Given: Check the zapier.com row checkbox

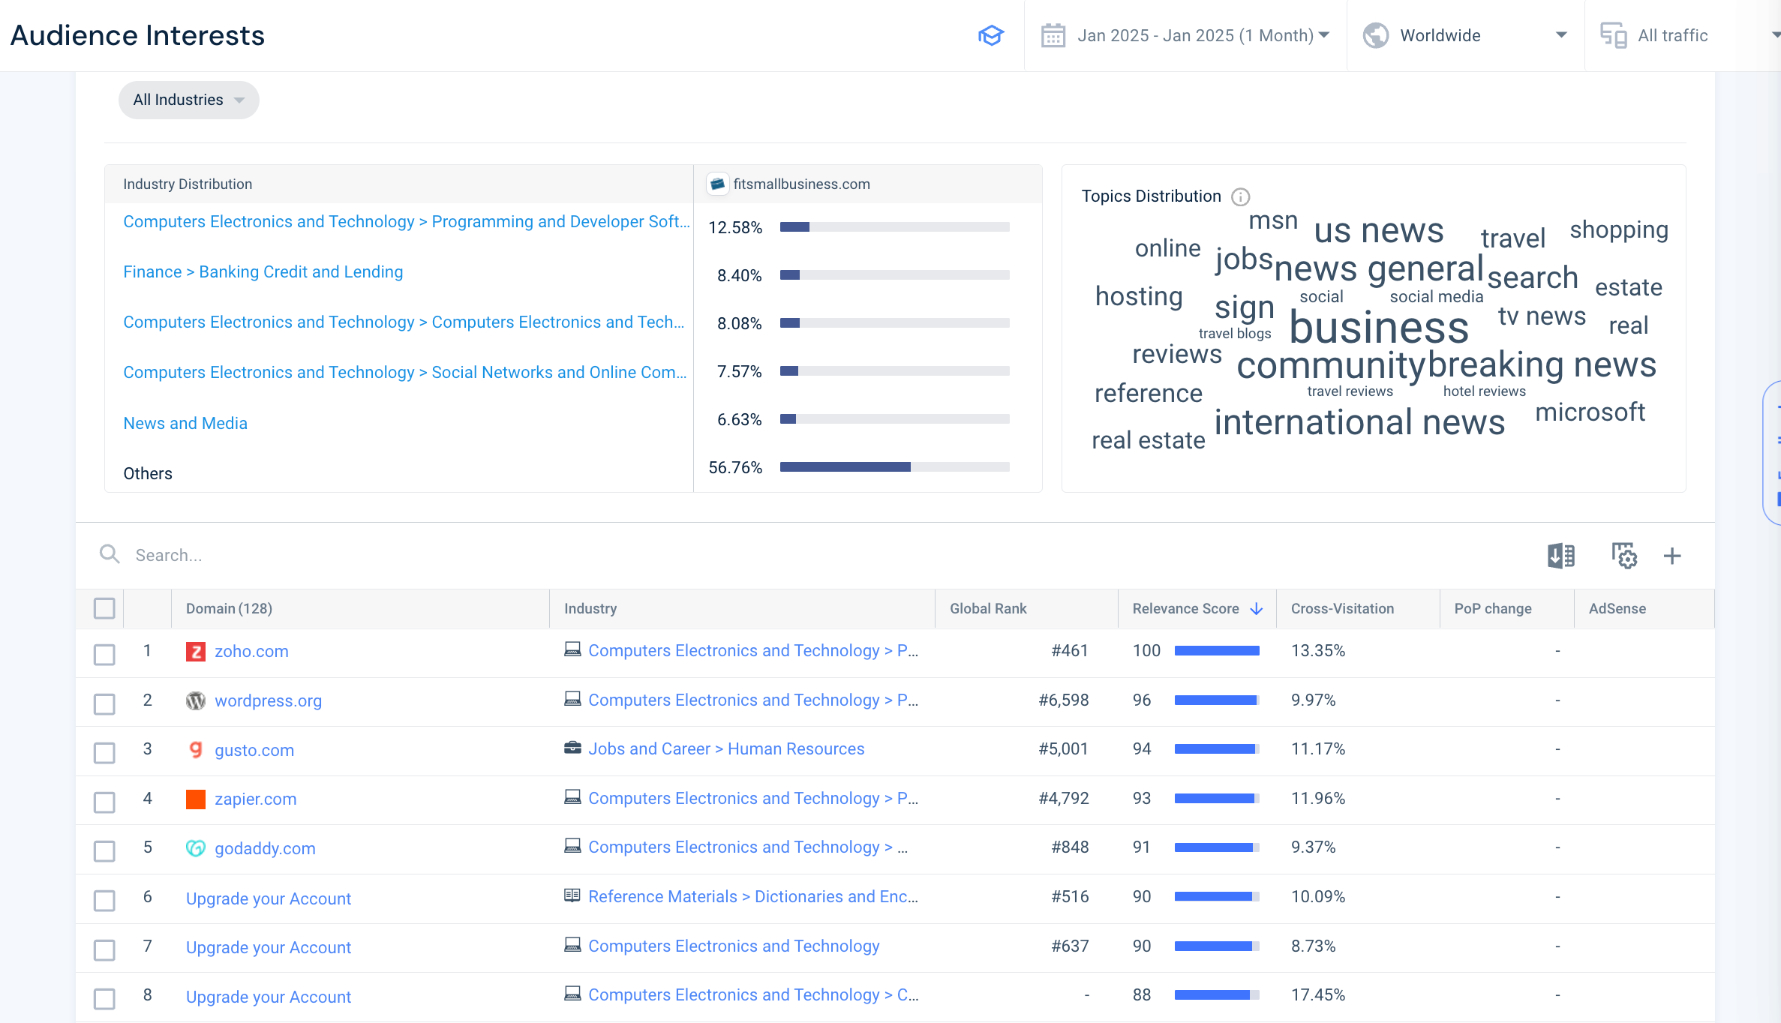Looking at the screenshot, I should 104,802.
